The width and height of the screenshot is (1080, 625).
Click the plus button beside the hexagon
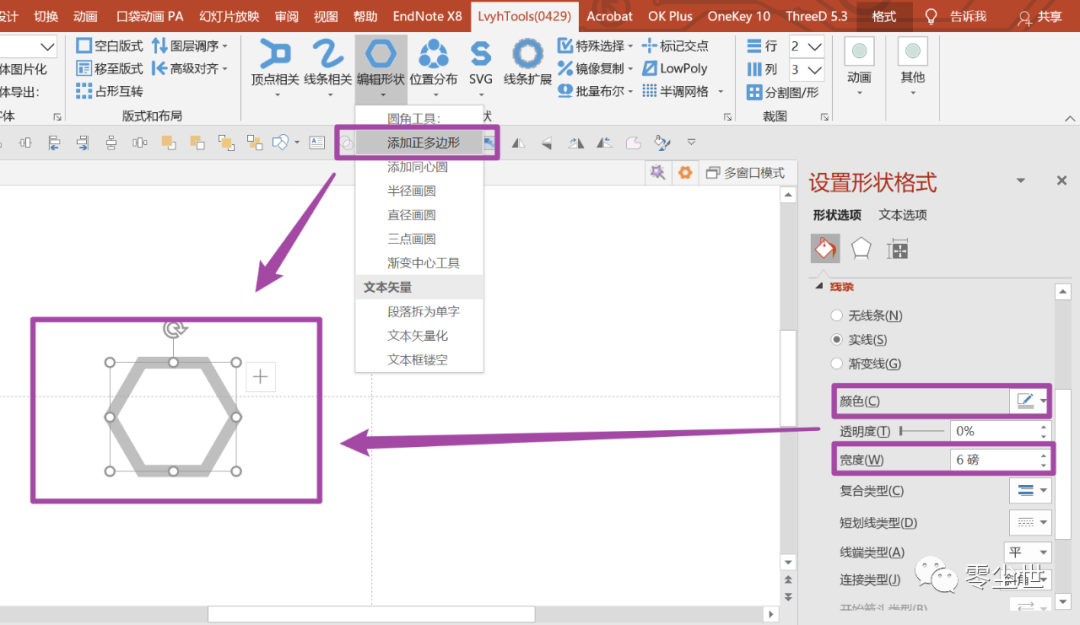(260, 376)
